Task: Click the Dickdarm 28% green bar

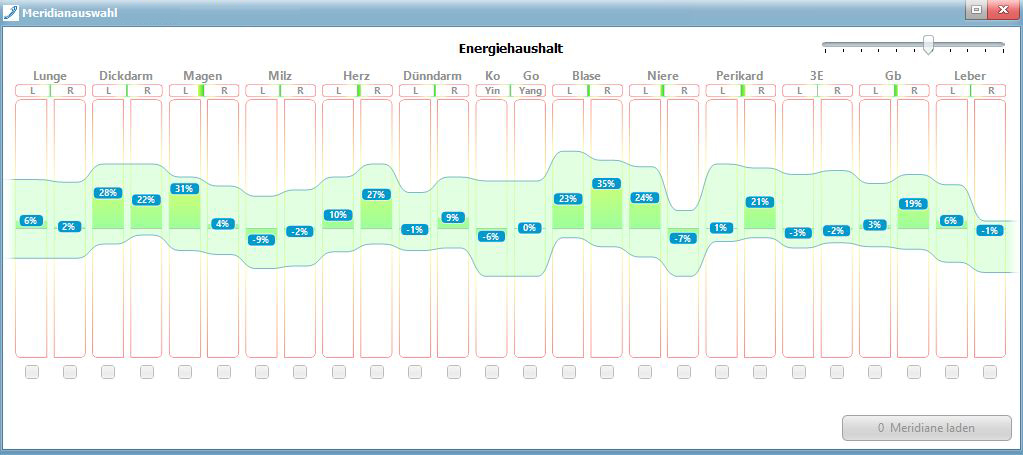Action: [108, 213]
